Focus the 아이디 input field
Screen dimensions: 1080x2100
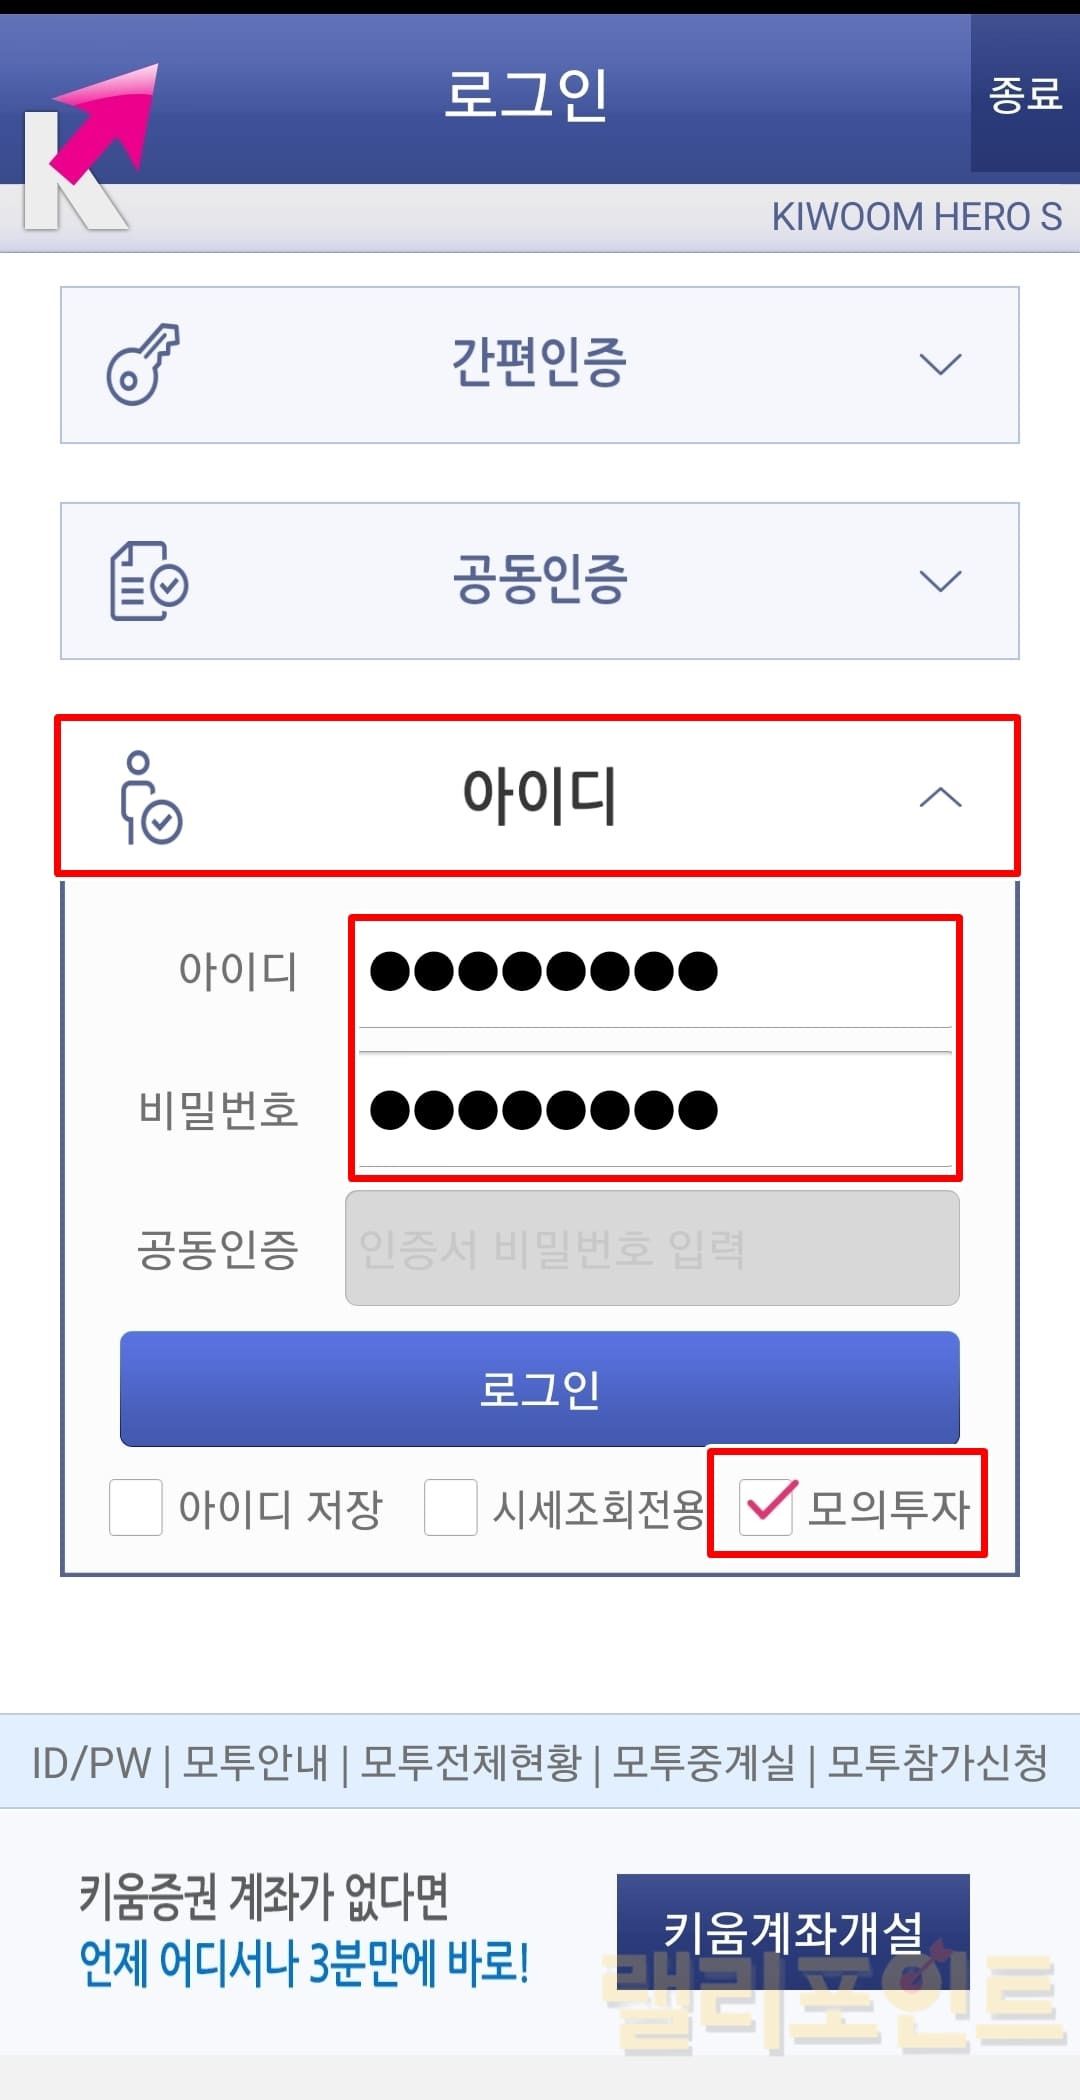[x=655, y=971]
